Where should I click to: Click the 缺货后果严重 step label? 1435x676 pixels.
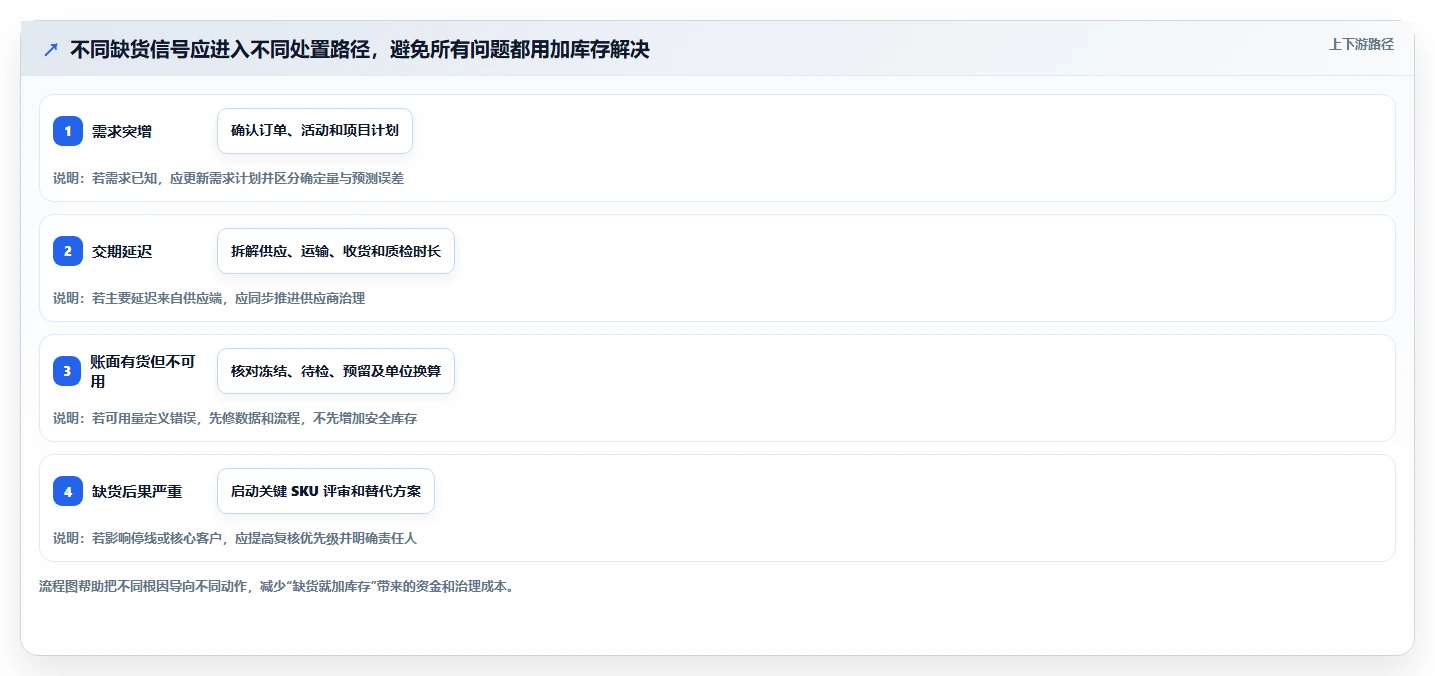click(137, 491)
